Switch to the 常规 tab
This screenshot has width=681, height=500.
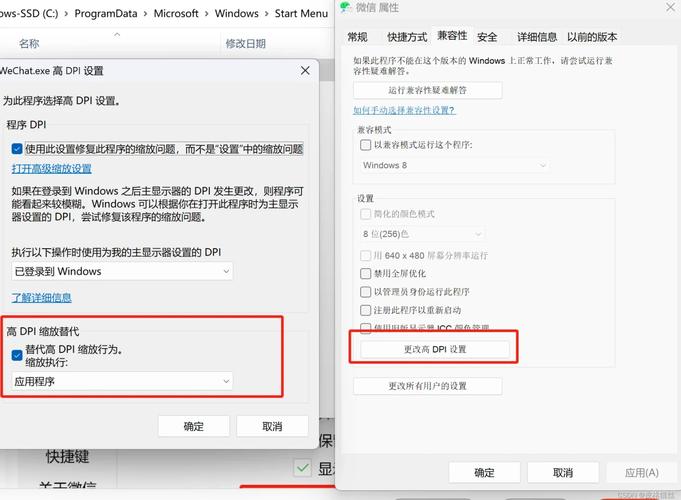click(x=357, y=37)
